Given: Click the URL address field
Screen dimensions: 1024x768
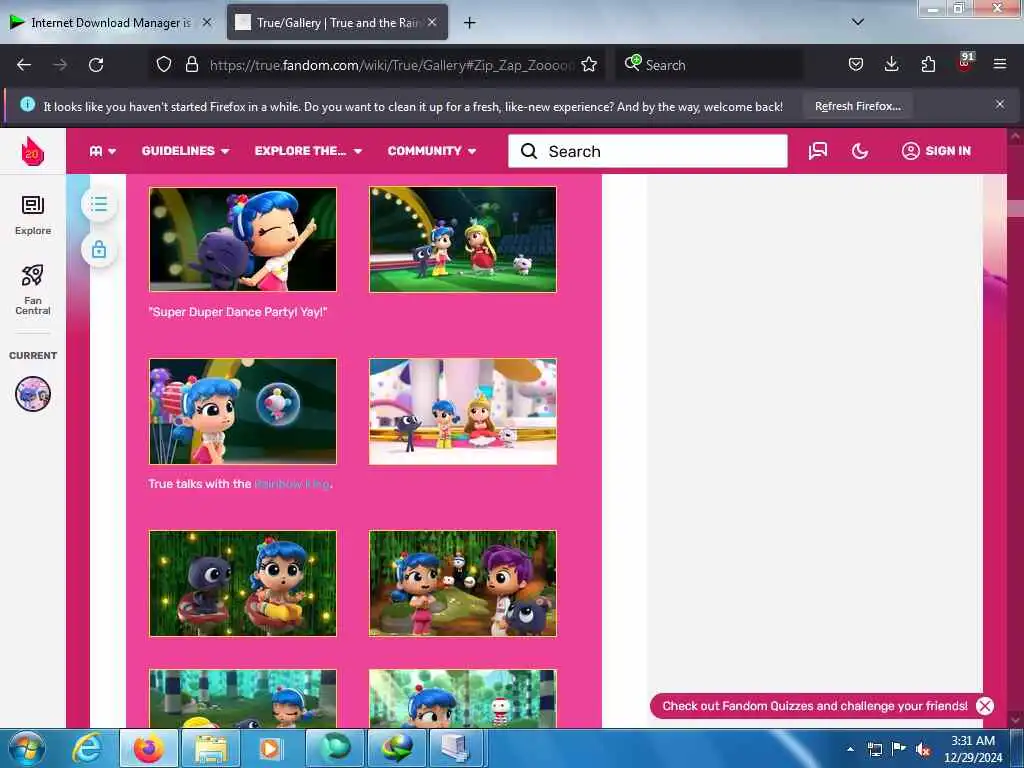Looking at the screenshot, I should point(392,65).
